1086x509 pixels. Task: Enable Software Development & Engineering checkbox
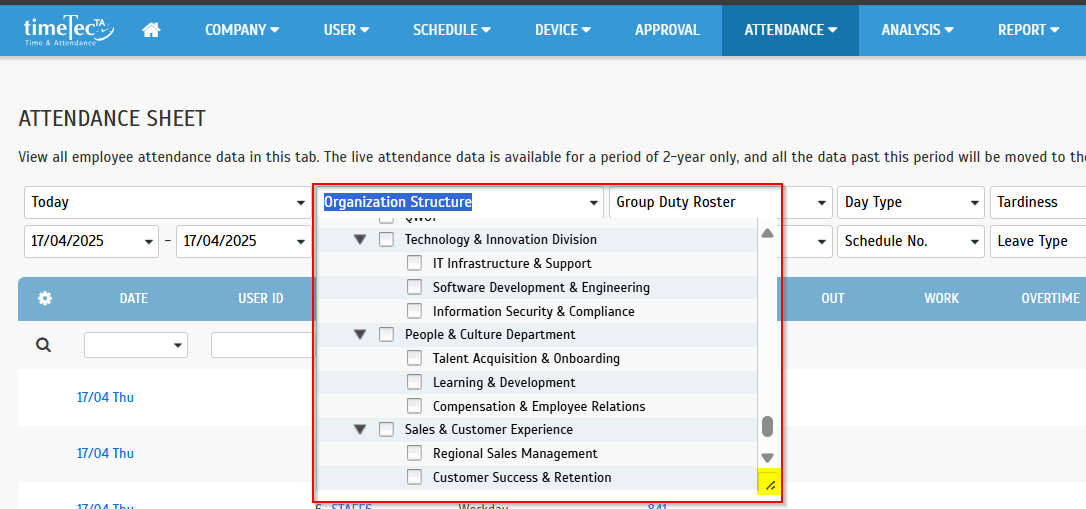(x=414, y=288)
